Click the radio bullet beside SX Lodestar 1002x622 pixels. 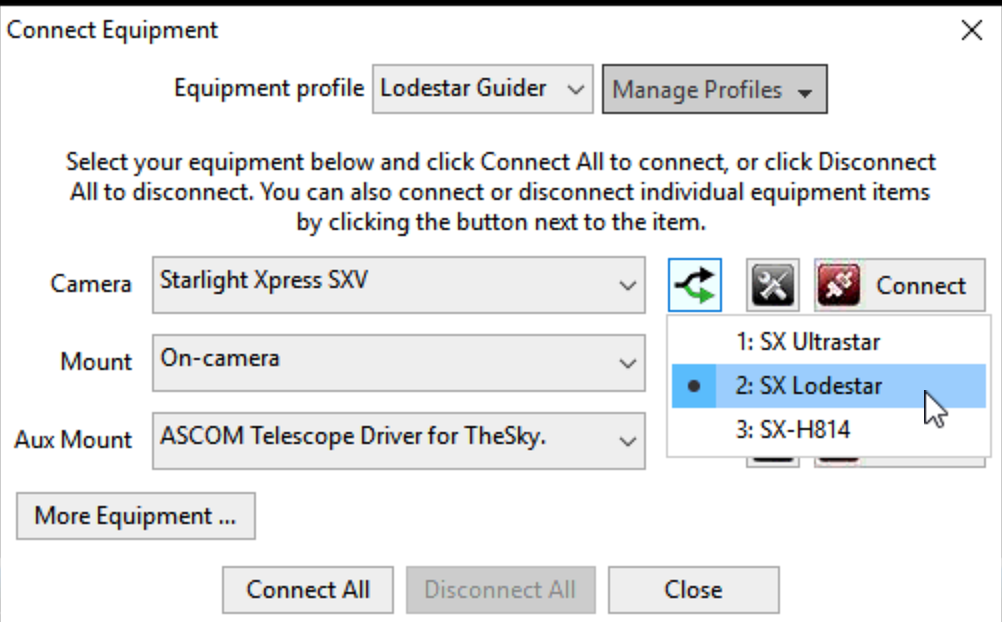(x=694, y=386)
